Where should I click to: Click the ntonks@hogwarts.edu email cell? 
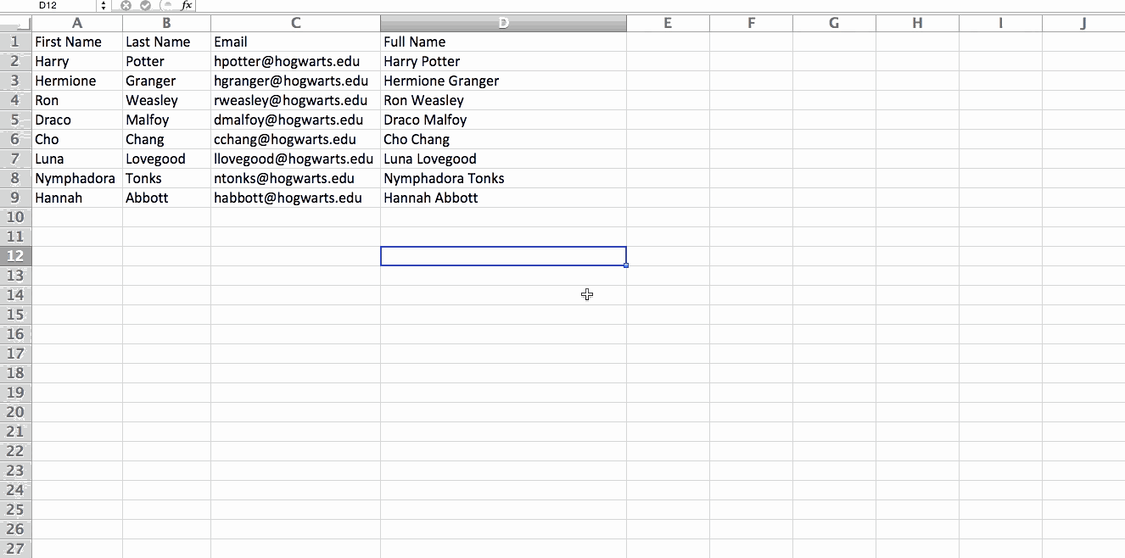click(296, 178)
